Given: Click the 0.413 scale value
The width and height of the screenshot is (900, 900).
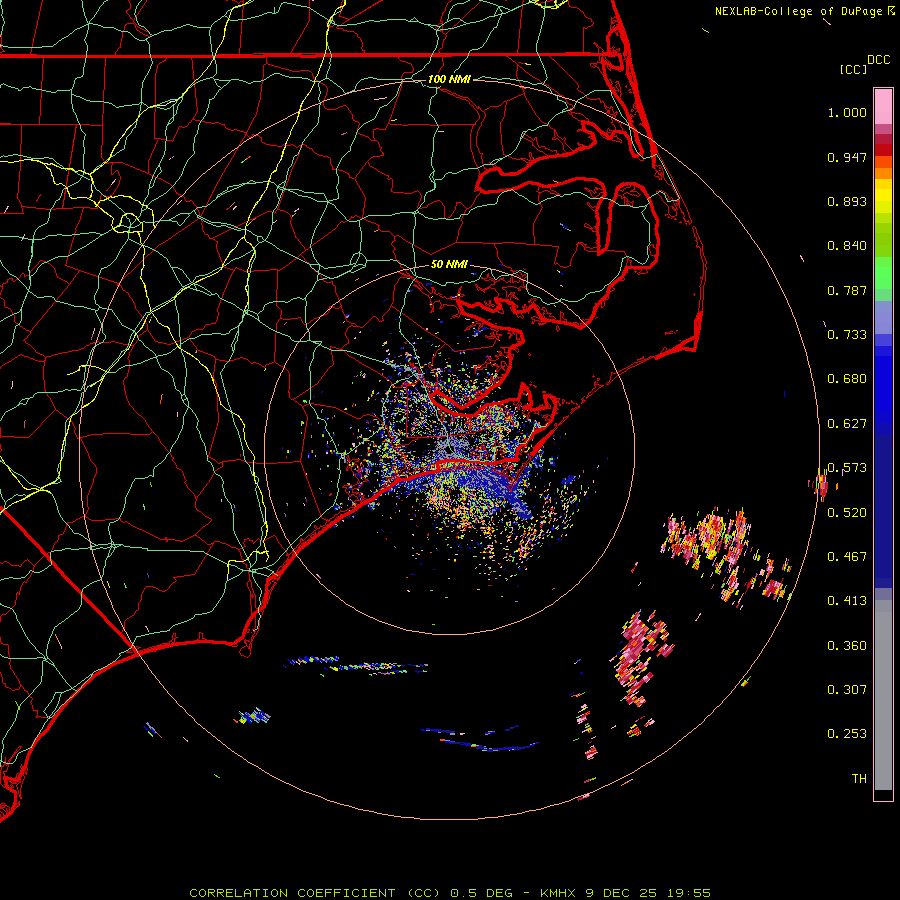Looking at the screenshot, I should 847,601.
